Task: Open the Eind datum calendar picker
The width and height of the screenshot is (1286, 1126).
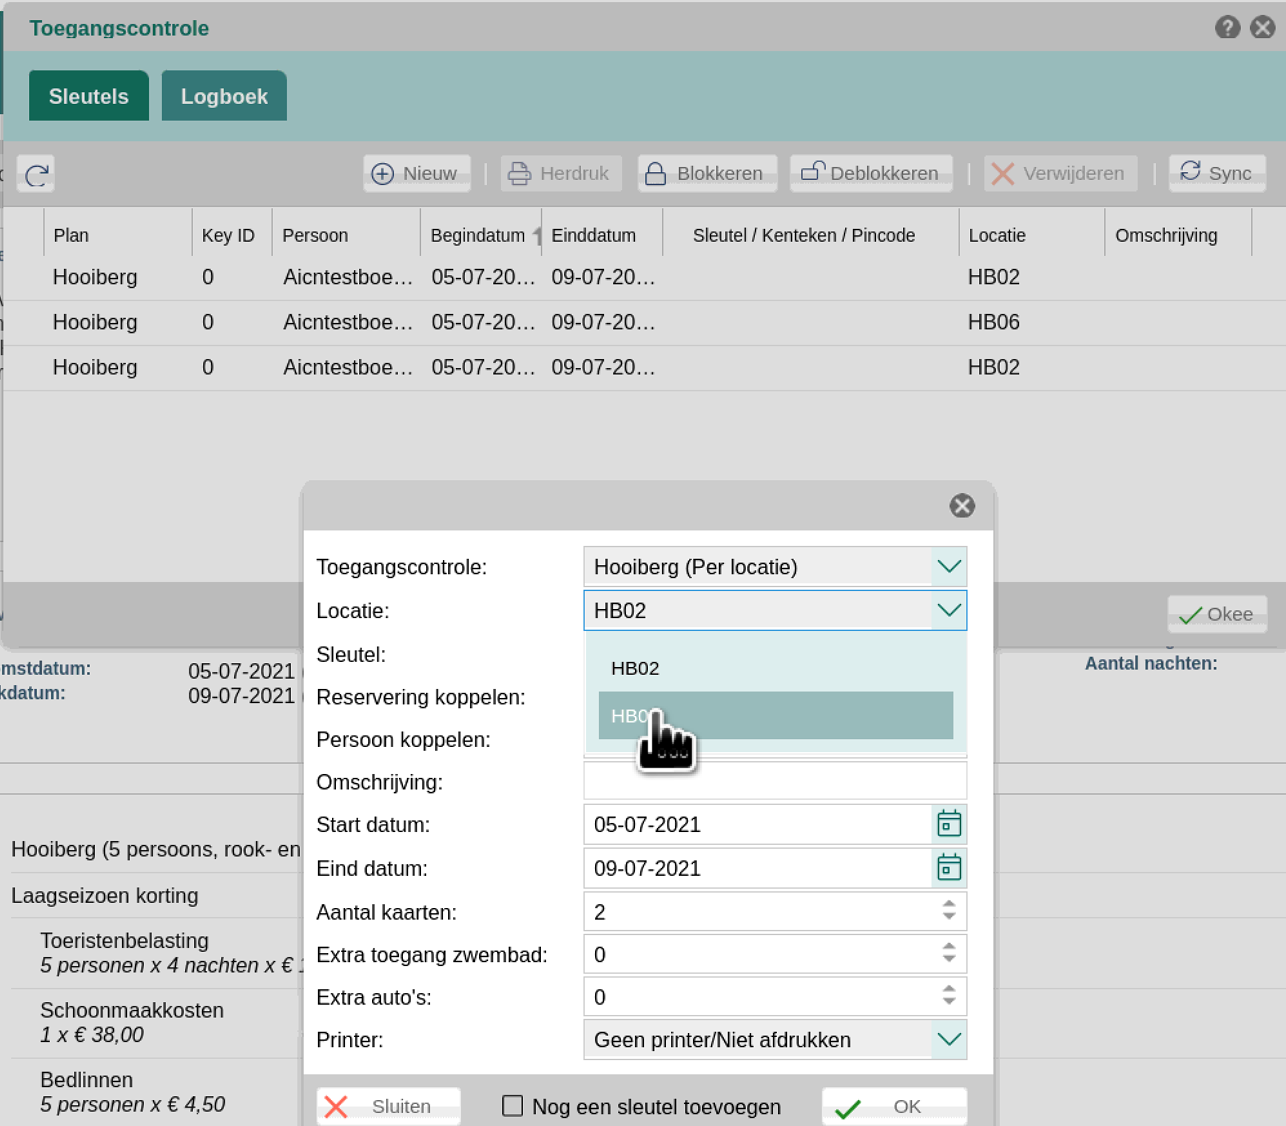Action: (x=949, y=867)
